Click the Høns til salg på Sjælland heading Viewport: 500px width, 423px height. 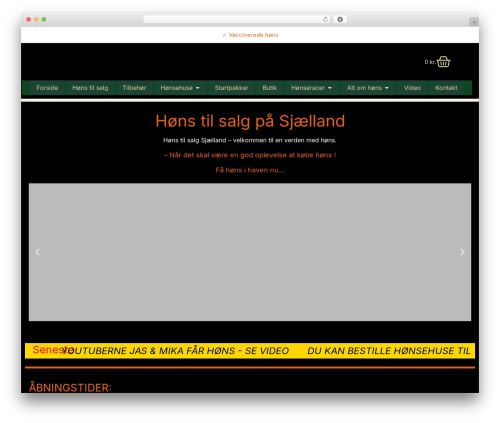click(x=250, y=121)
